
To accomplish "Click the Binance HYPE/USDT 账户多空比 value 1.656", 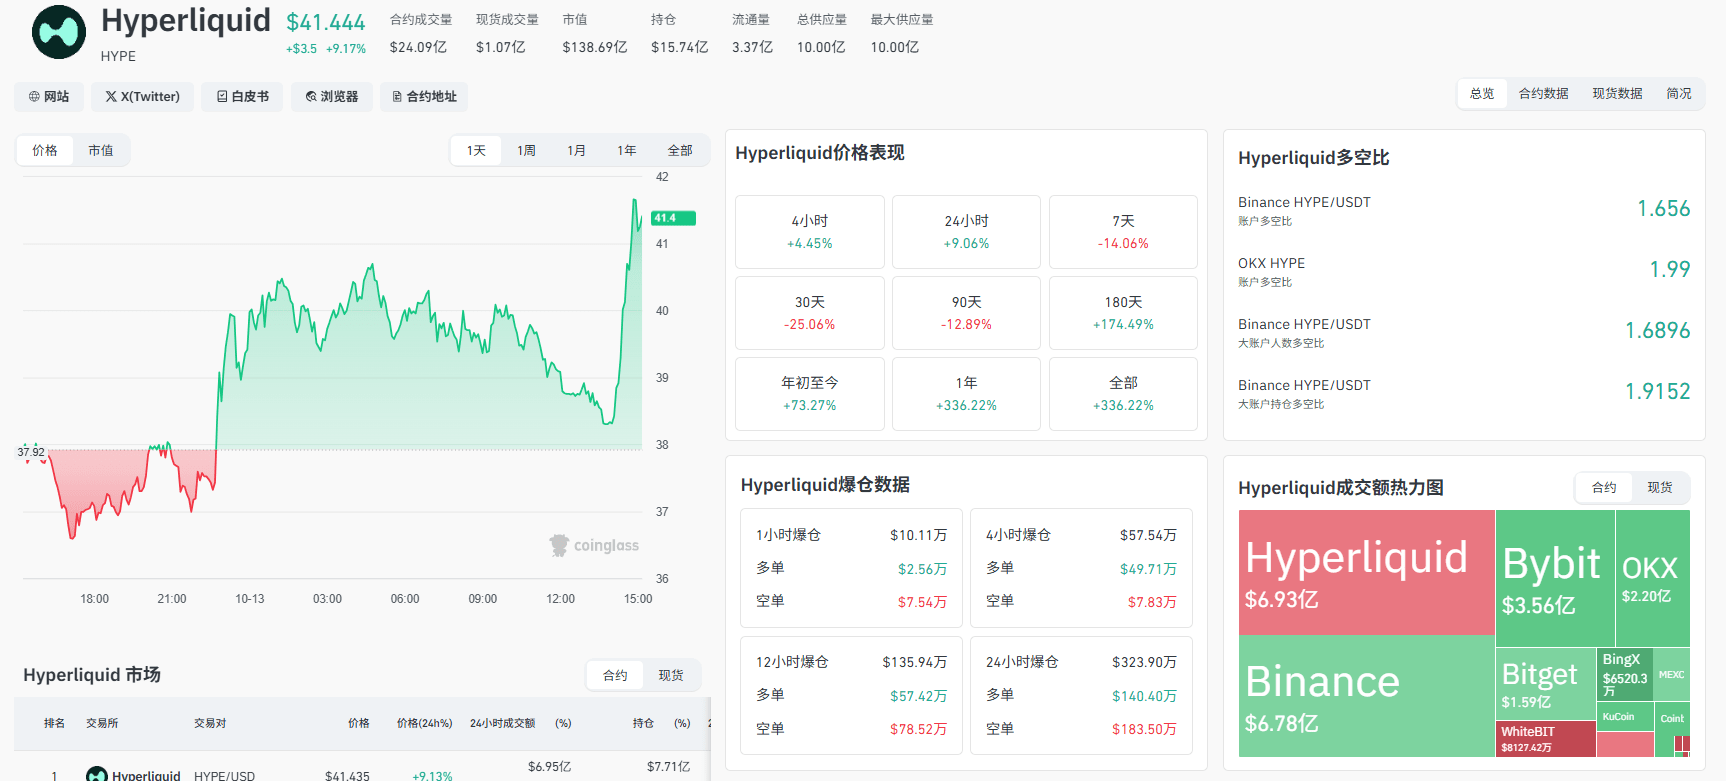I will [1663, 209].
